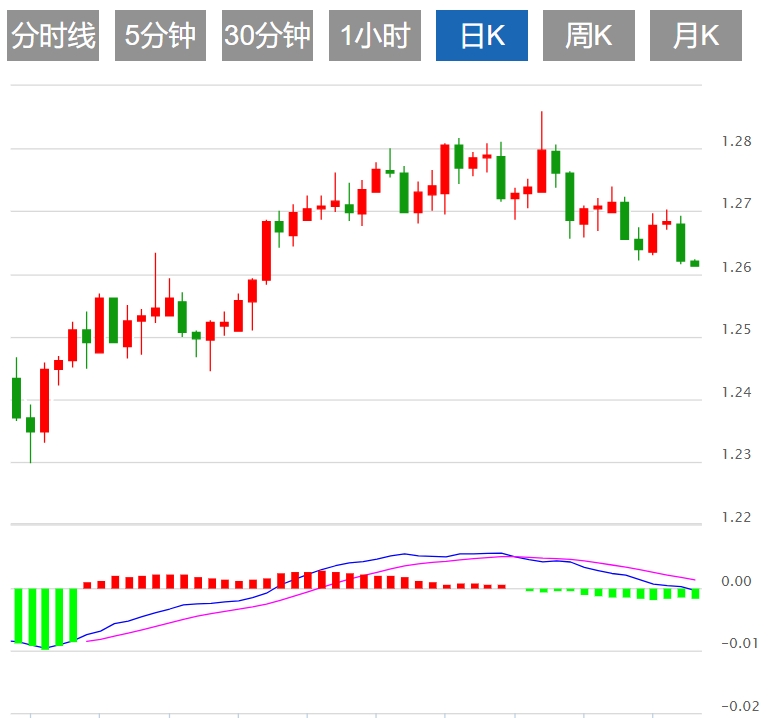
Task: Select the 日K daily candlestick tab
Action: pos(482,36)
